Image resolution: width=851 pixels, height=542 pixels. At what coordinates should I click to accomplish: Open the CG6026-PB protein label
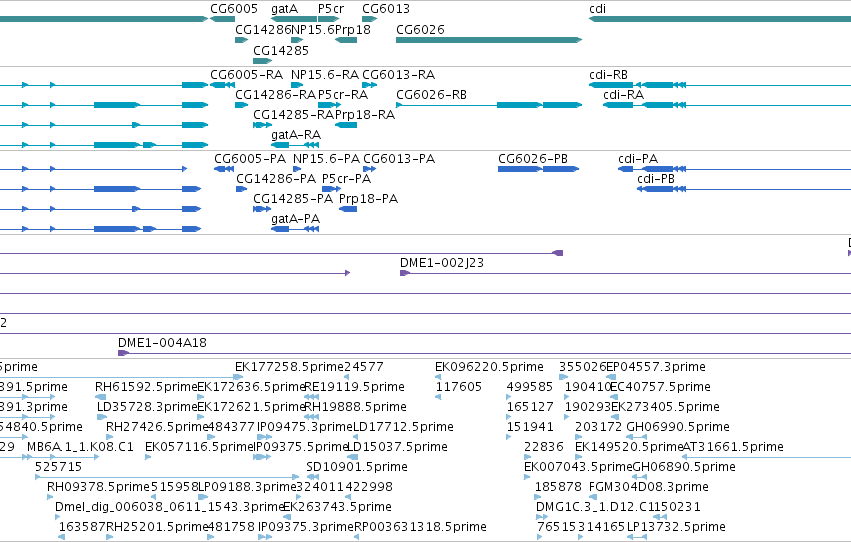pos(533,158)
